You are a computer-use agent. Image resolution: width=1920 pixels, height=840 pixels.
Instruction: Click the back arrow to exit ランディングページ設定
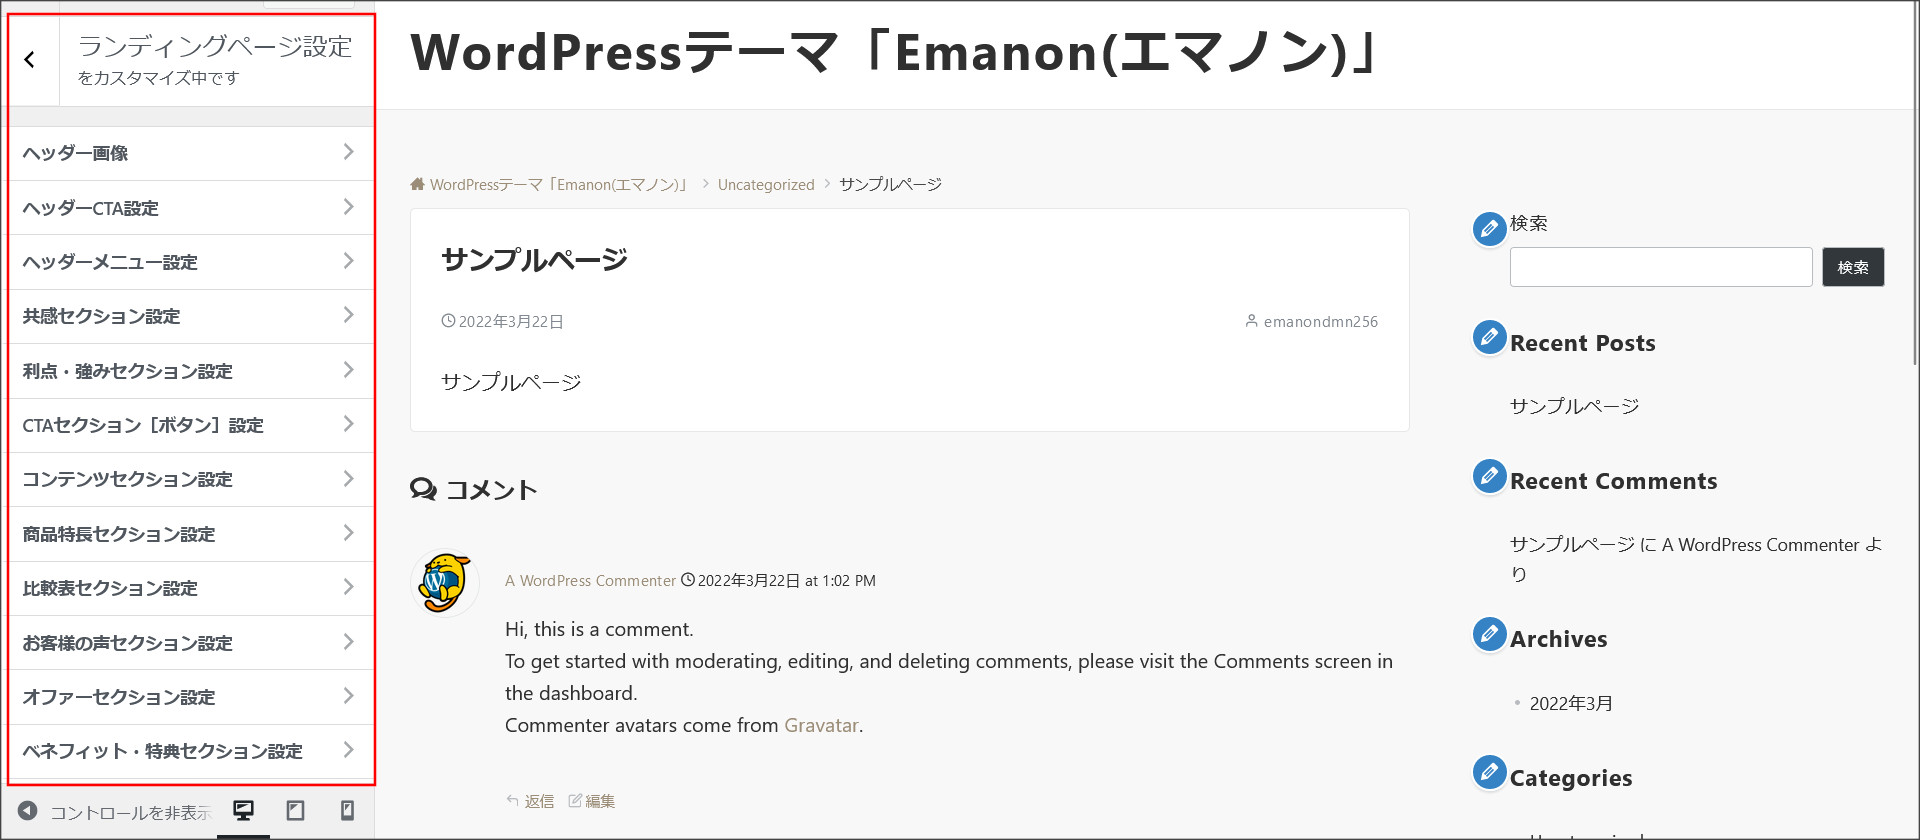coord(31,59)
